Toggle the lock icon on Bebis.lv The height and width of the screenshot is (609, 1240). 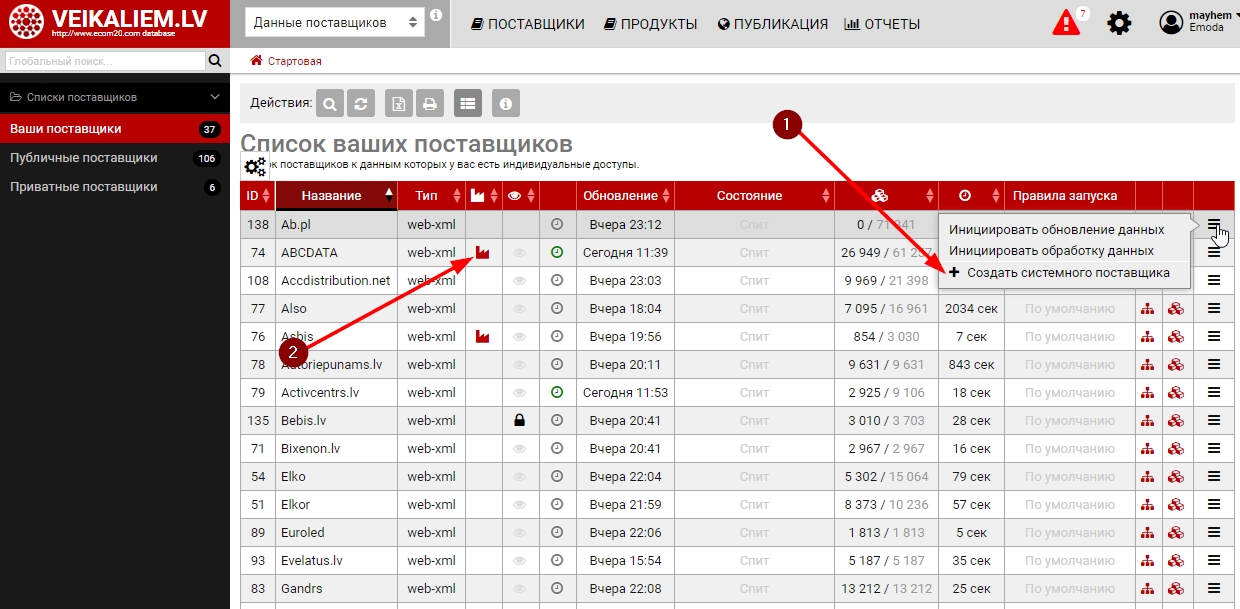point(518,421)
